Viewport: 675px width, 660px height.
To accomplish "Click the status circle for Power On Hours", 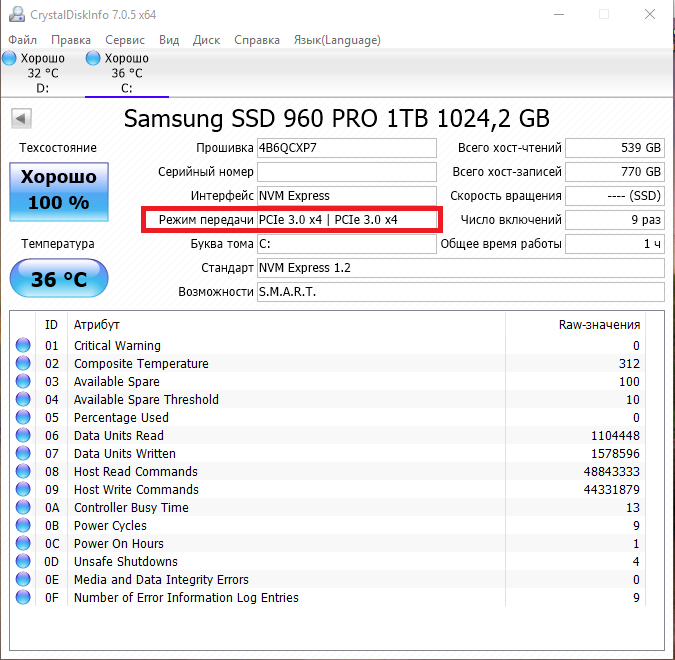I will [x=23, y=544].
